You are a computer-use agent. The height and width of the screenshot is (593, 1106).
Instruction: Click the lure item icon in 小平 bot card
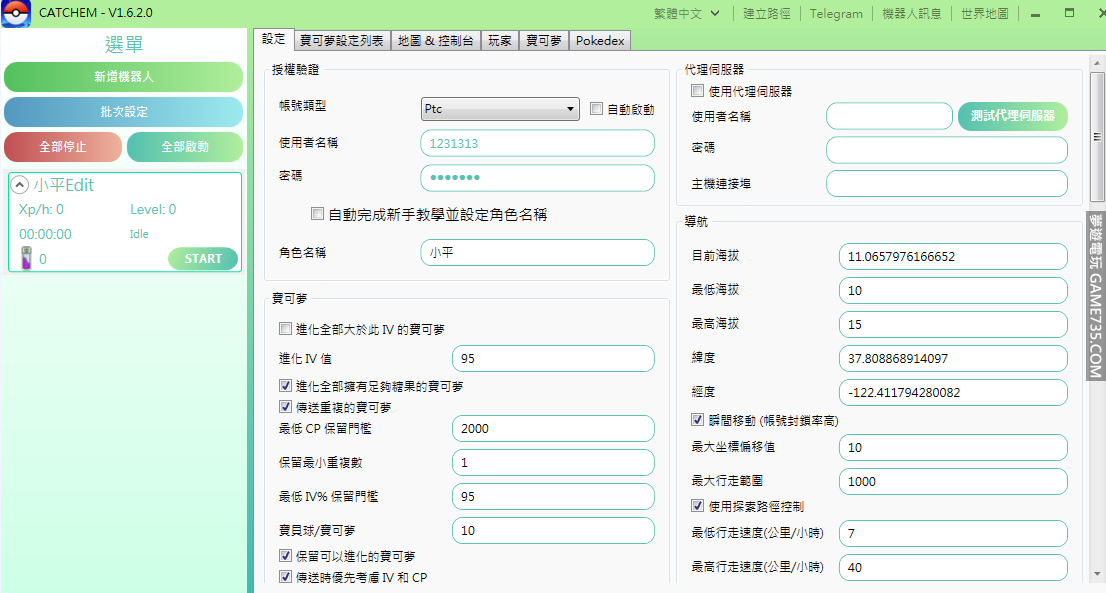point(27,259)
